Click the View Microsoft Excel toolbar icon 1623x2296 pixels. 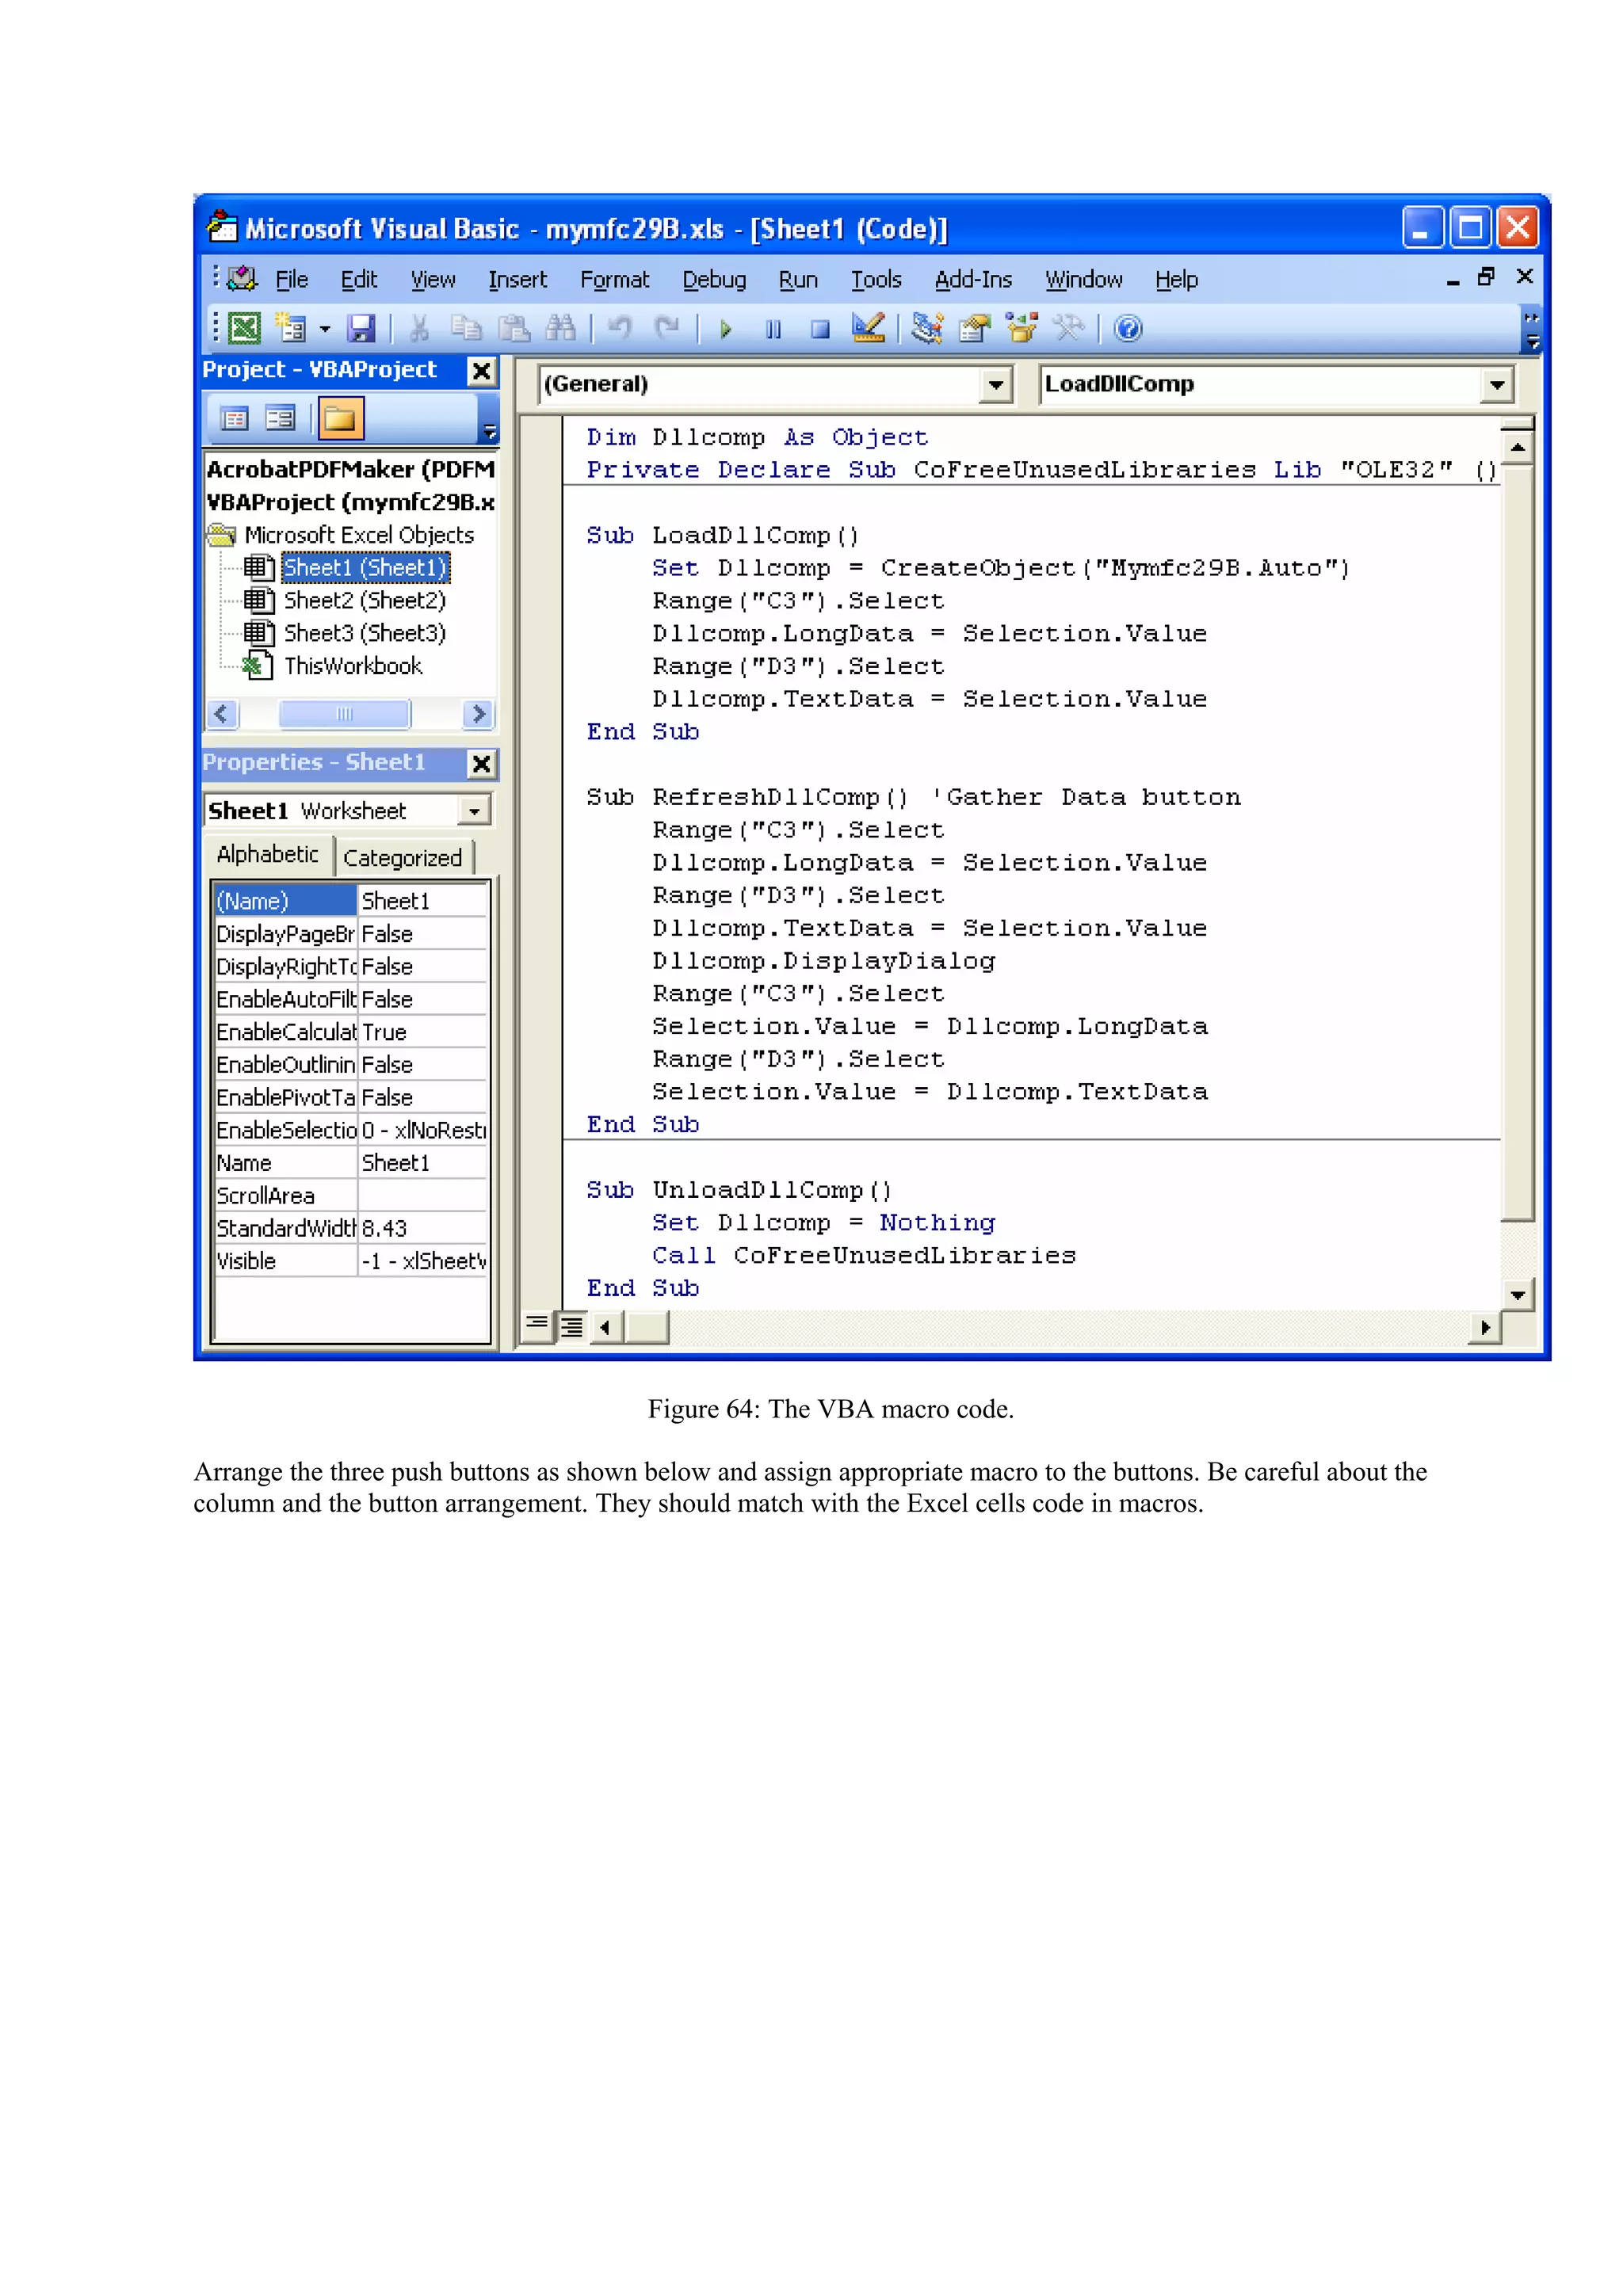pos(243,329)
